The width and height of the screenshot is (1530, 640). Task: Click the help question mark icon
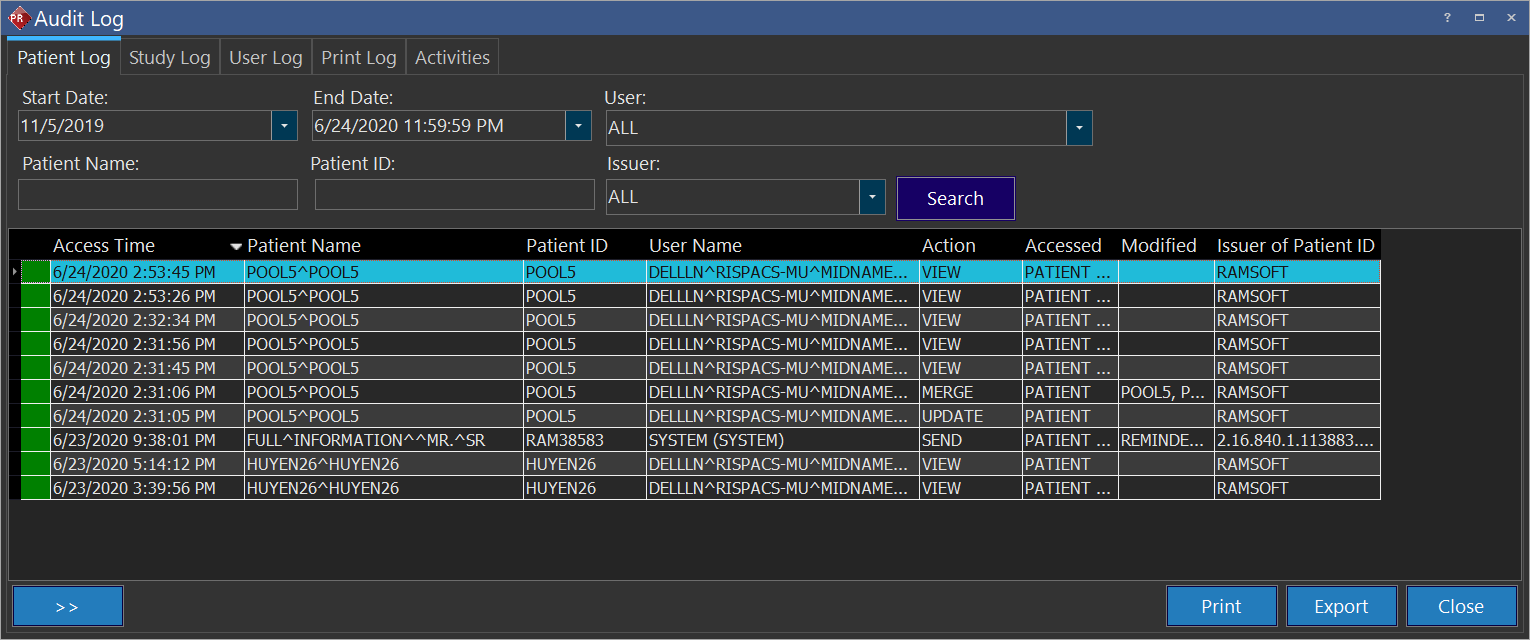[x=1446, y=18]
